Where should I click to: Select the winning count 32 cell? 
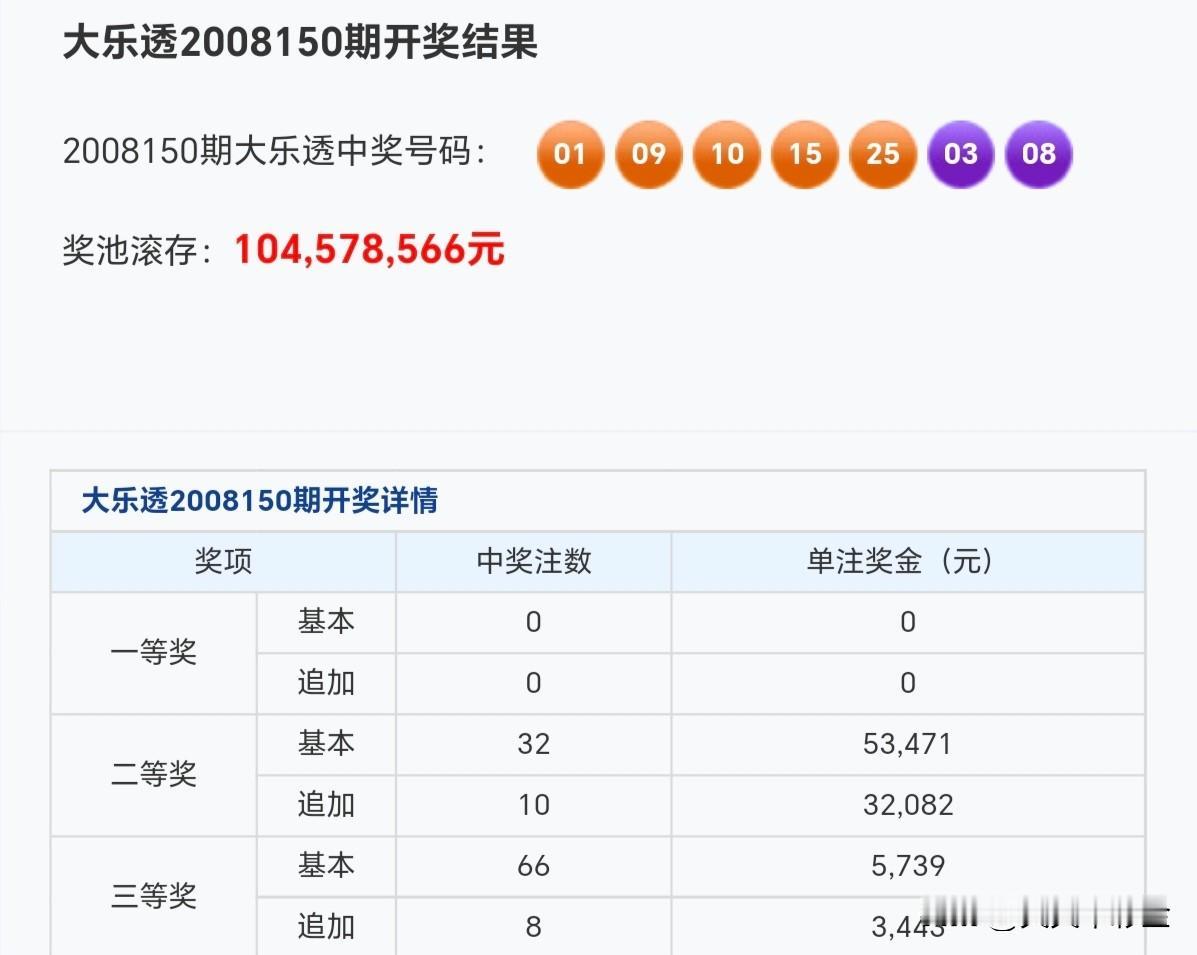(534, 744)
